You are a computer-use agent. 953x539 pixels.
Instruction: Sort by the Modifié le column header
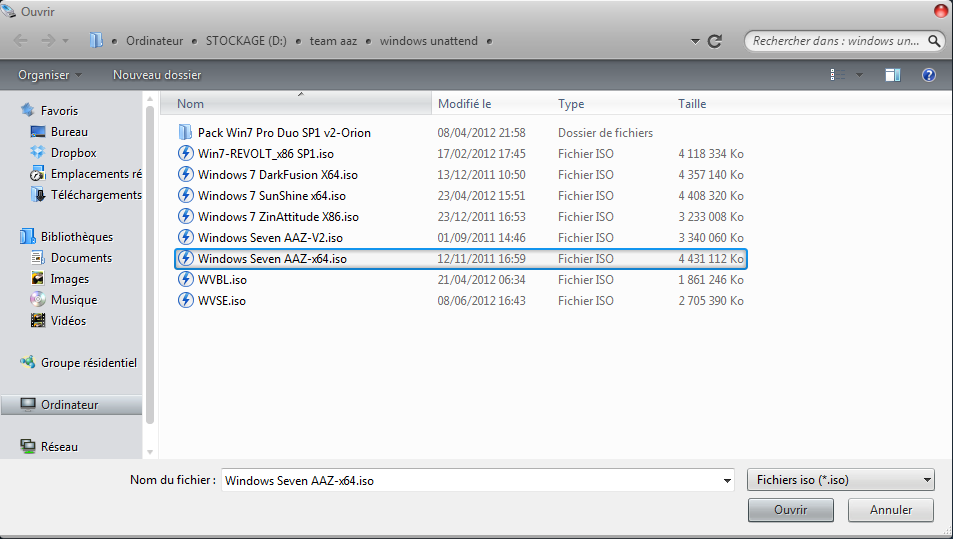[x=492, y=104]
